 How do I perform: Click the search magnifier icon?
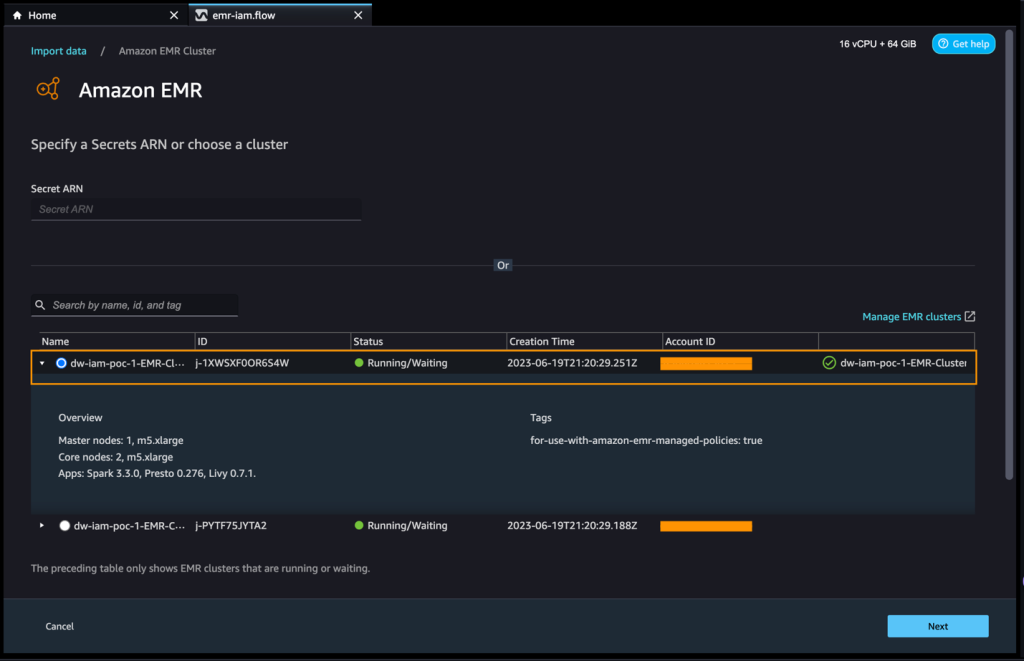(40, 305)
